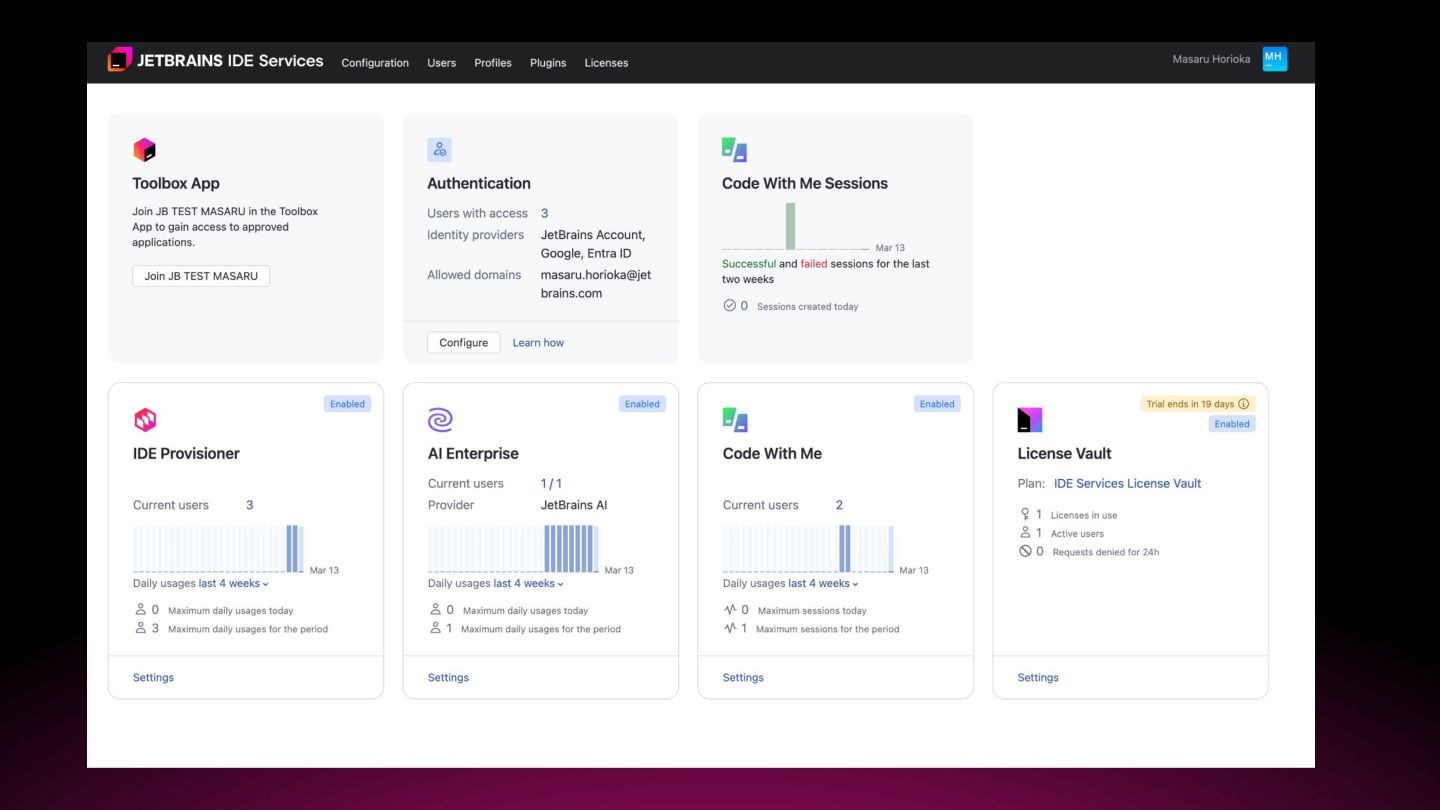The width and height of the screenshot is (1440, 810).
Task: Open the IDE Services License Vault plan link
Action: pos(1127,483)
